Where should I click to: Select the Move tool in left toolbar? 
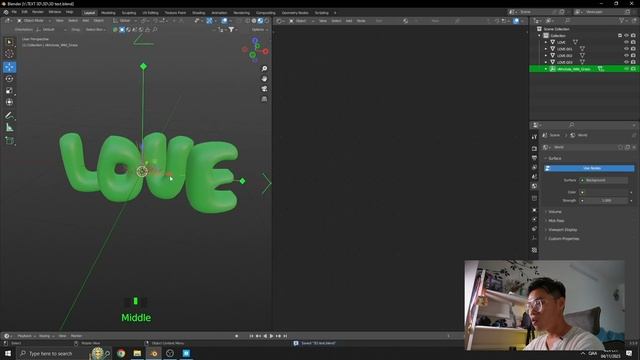tap(9, 67)
